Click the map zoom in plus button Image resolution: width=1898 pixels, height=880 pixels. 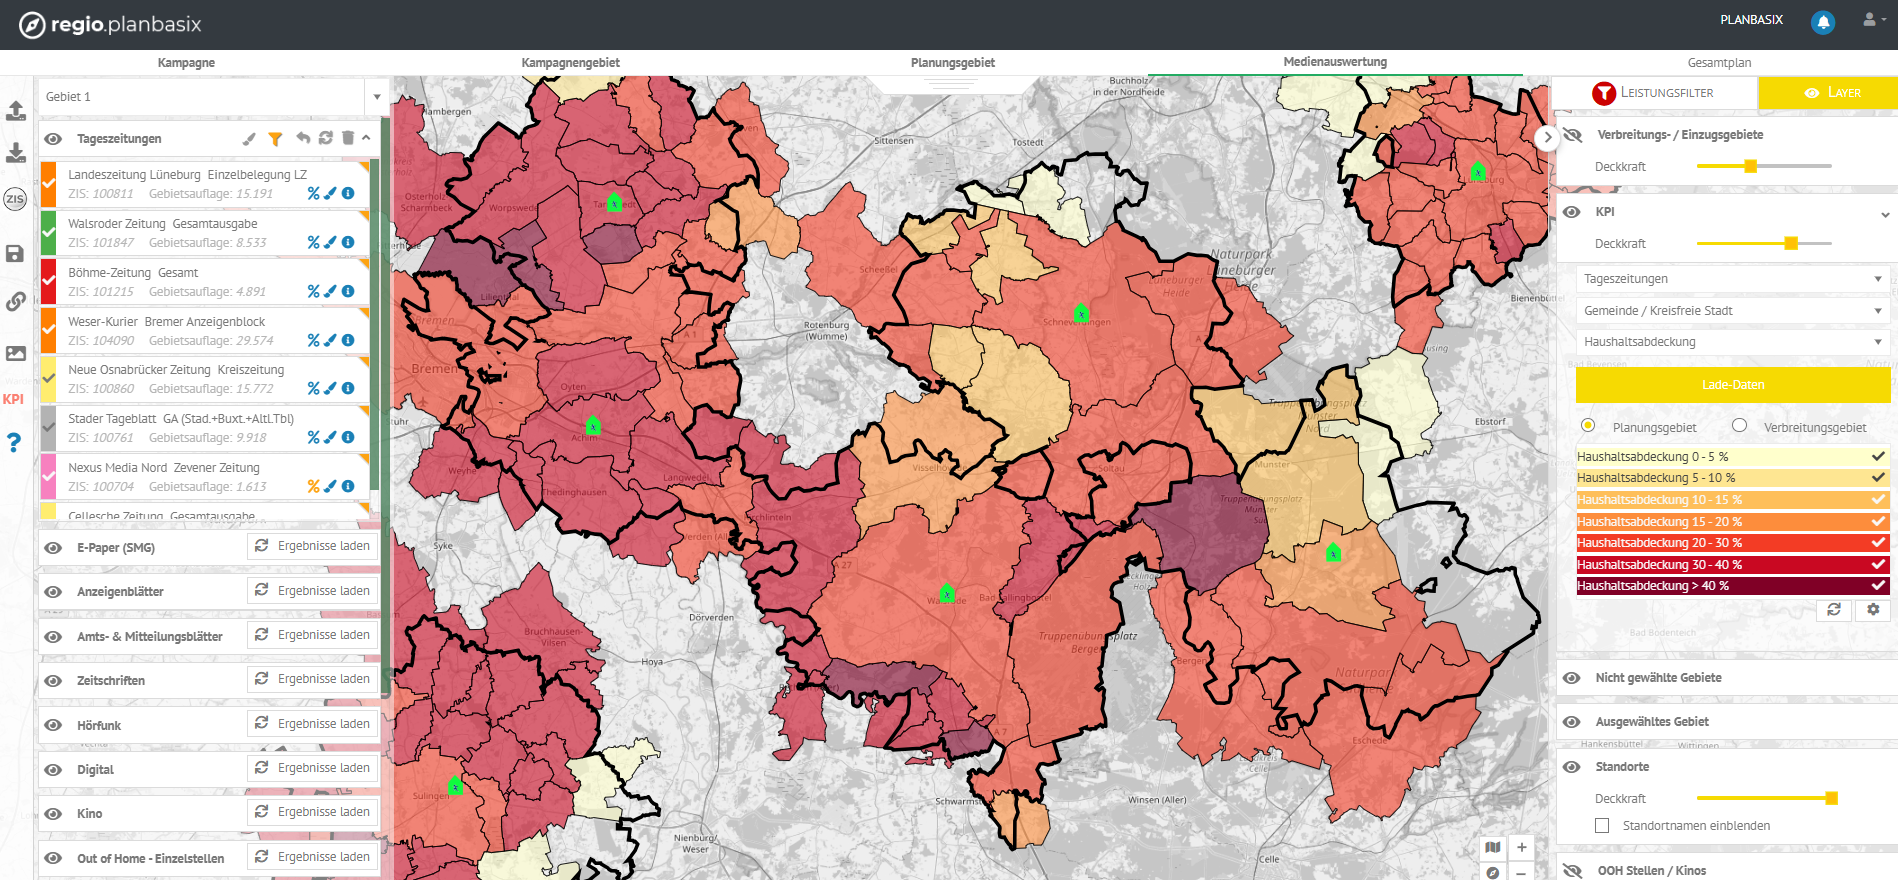click(x=1521, y=847)
